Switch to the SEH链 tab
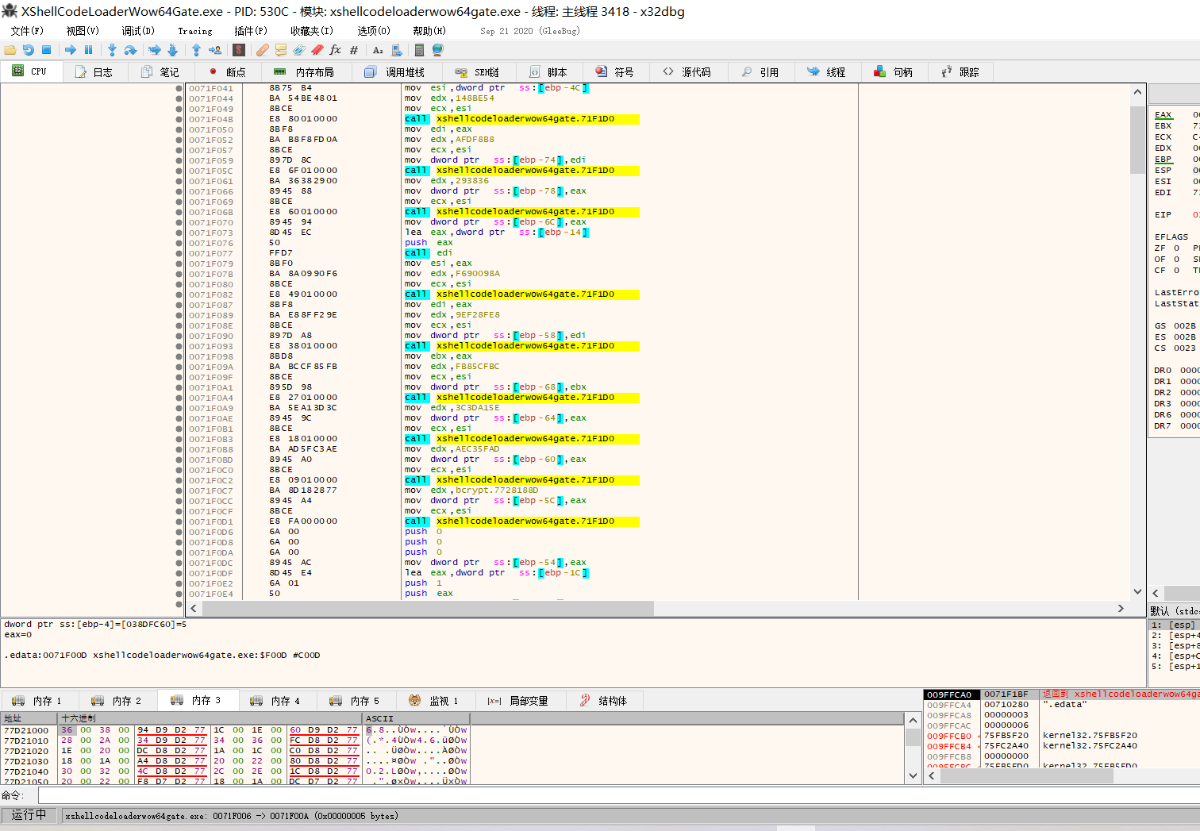Screen dimensions: 1200x831 pos(478,72)
